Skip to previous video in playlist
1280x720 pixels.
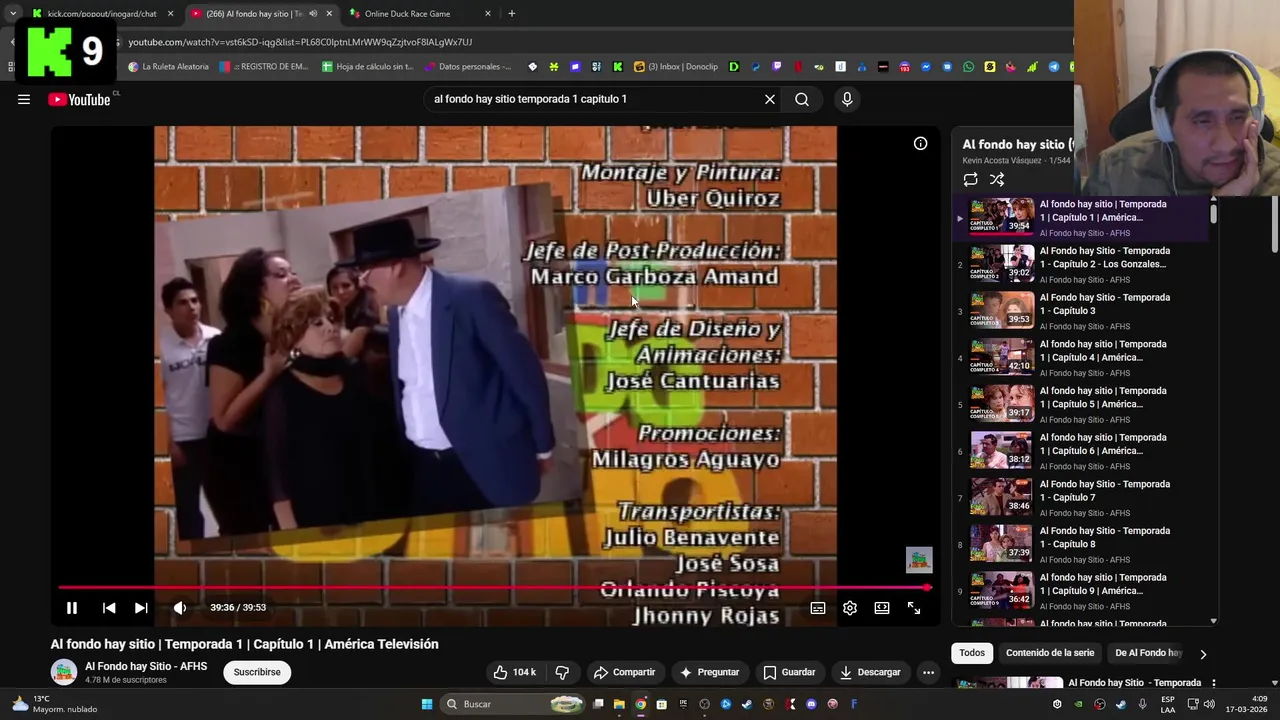point(109,607)
